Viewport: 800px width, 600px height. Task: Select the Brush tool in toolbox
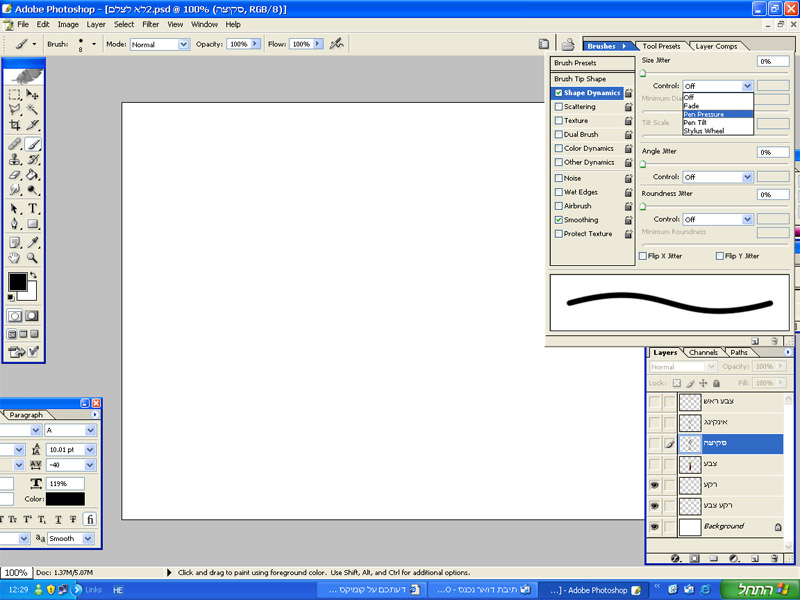[33, 144]
